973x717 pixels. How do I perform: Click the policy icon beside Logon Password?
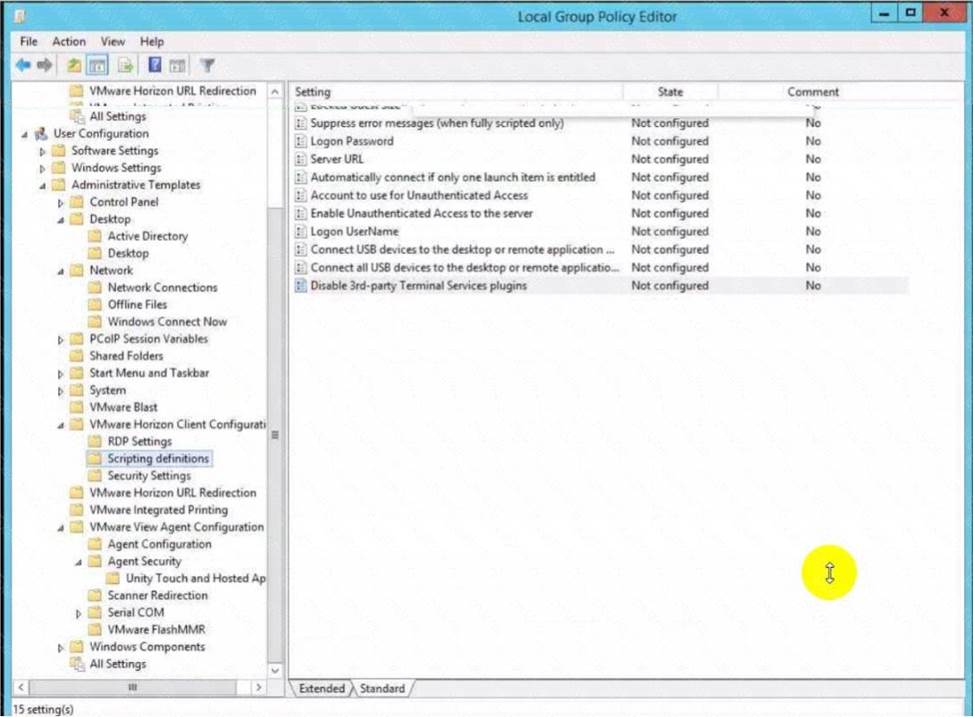point(301,142)
